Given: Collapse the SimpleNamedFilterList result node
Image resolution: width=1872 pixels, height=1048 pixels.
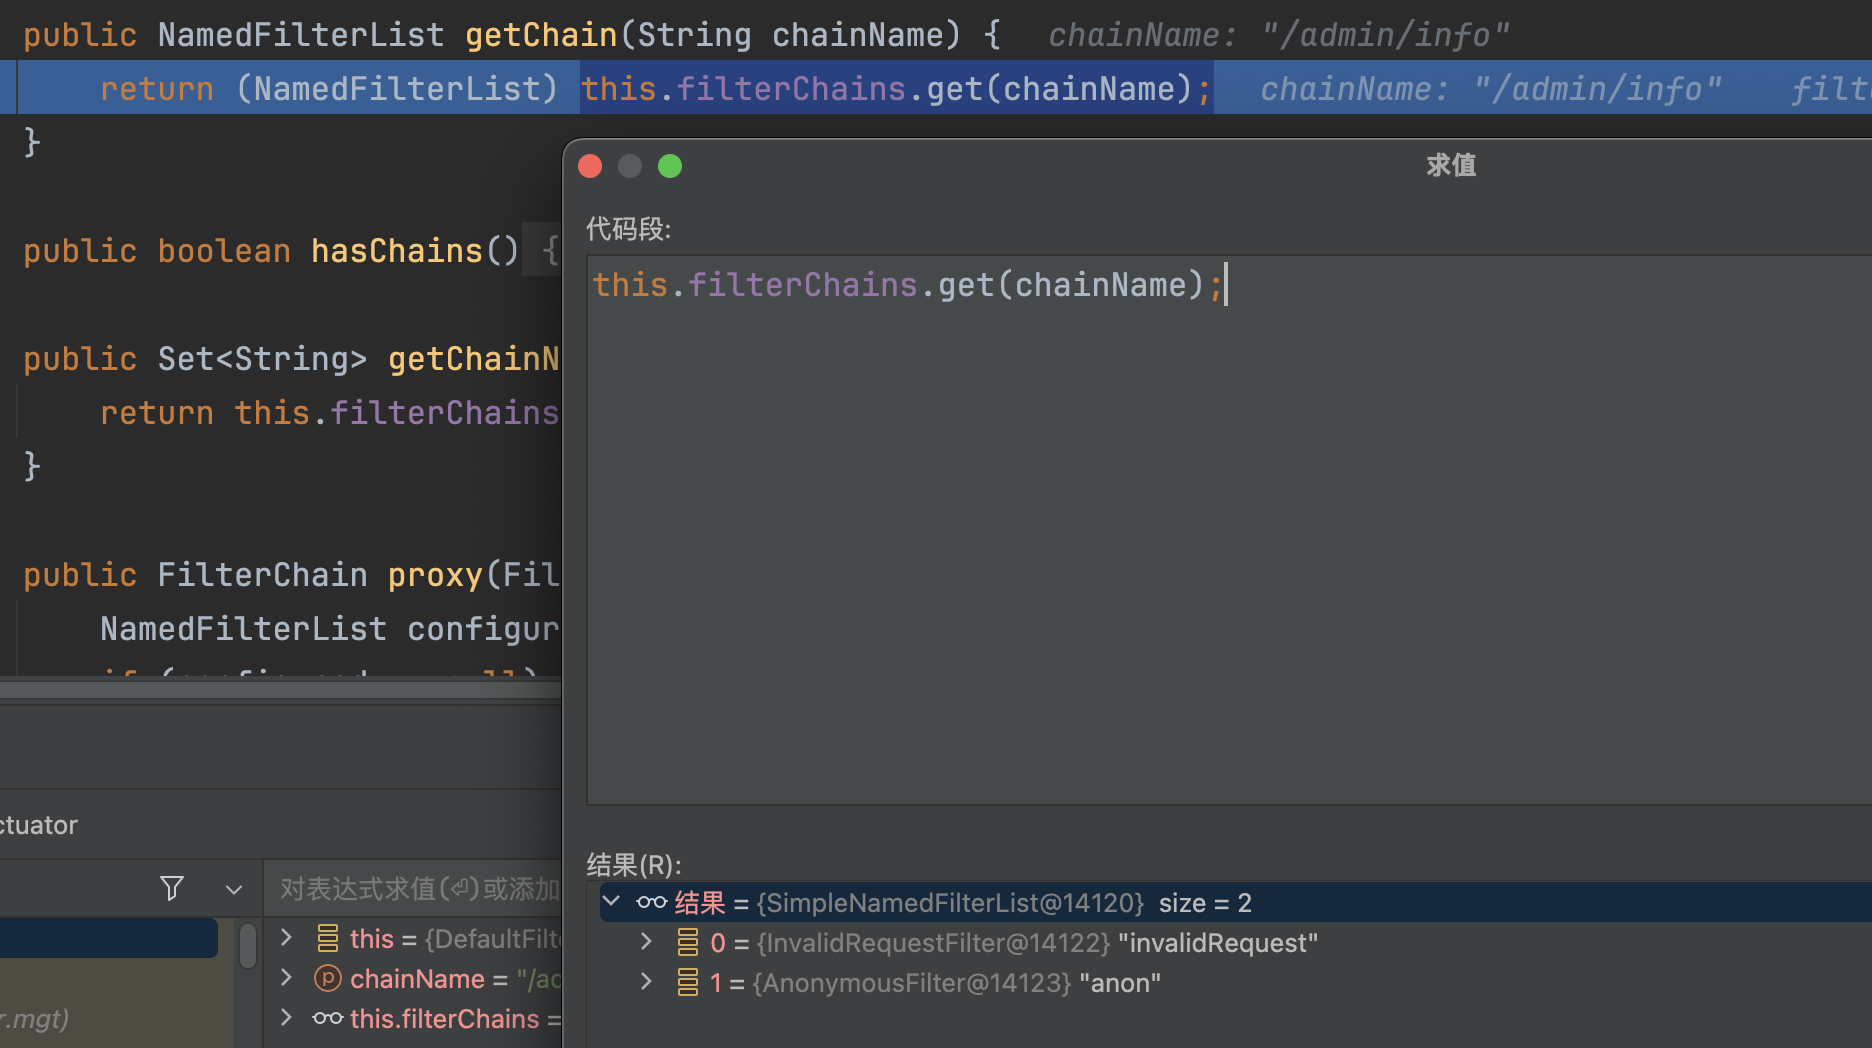Looking at the screenshot, I should [x=611, y=902].
